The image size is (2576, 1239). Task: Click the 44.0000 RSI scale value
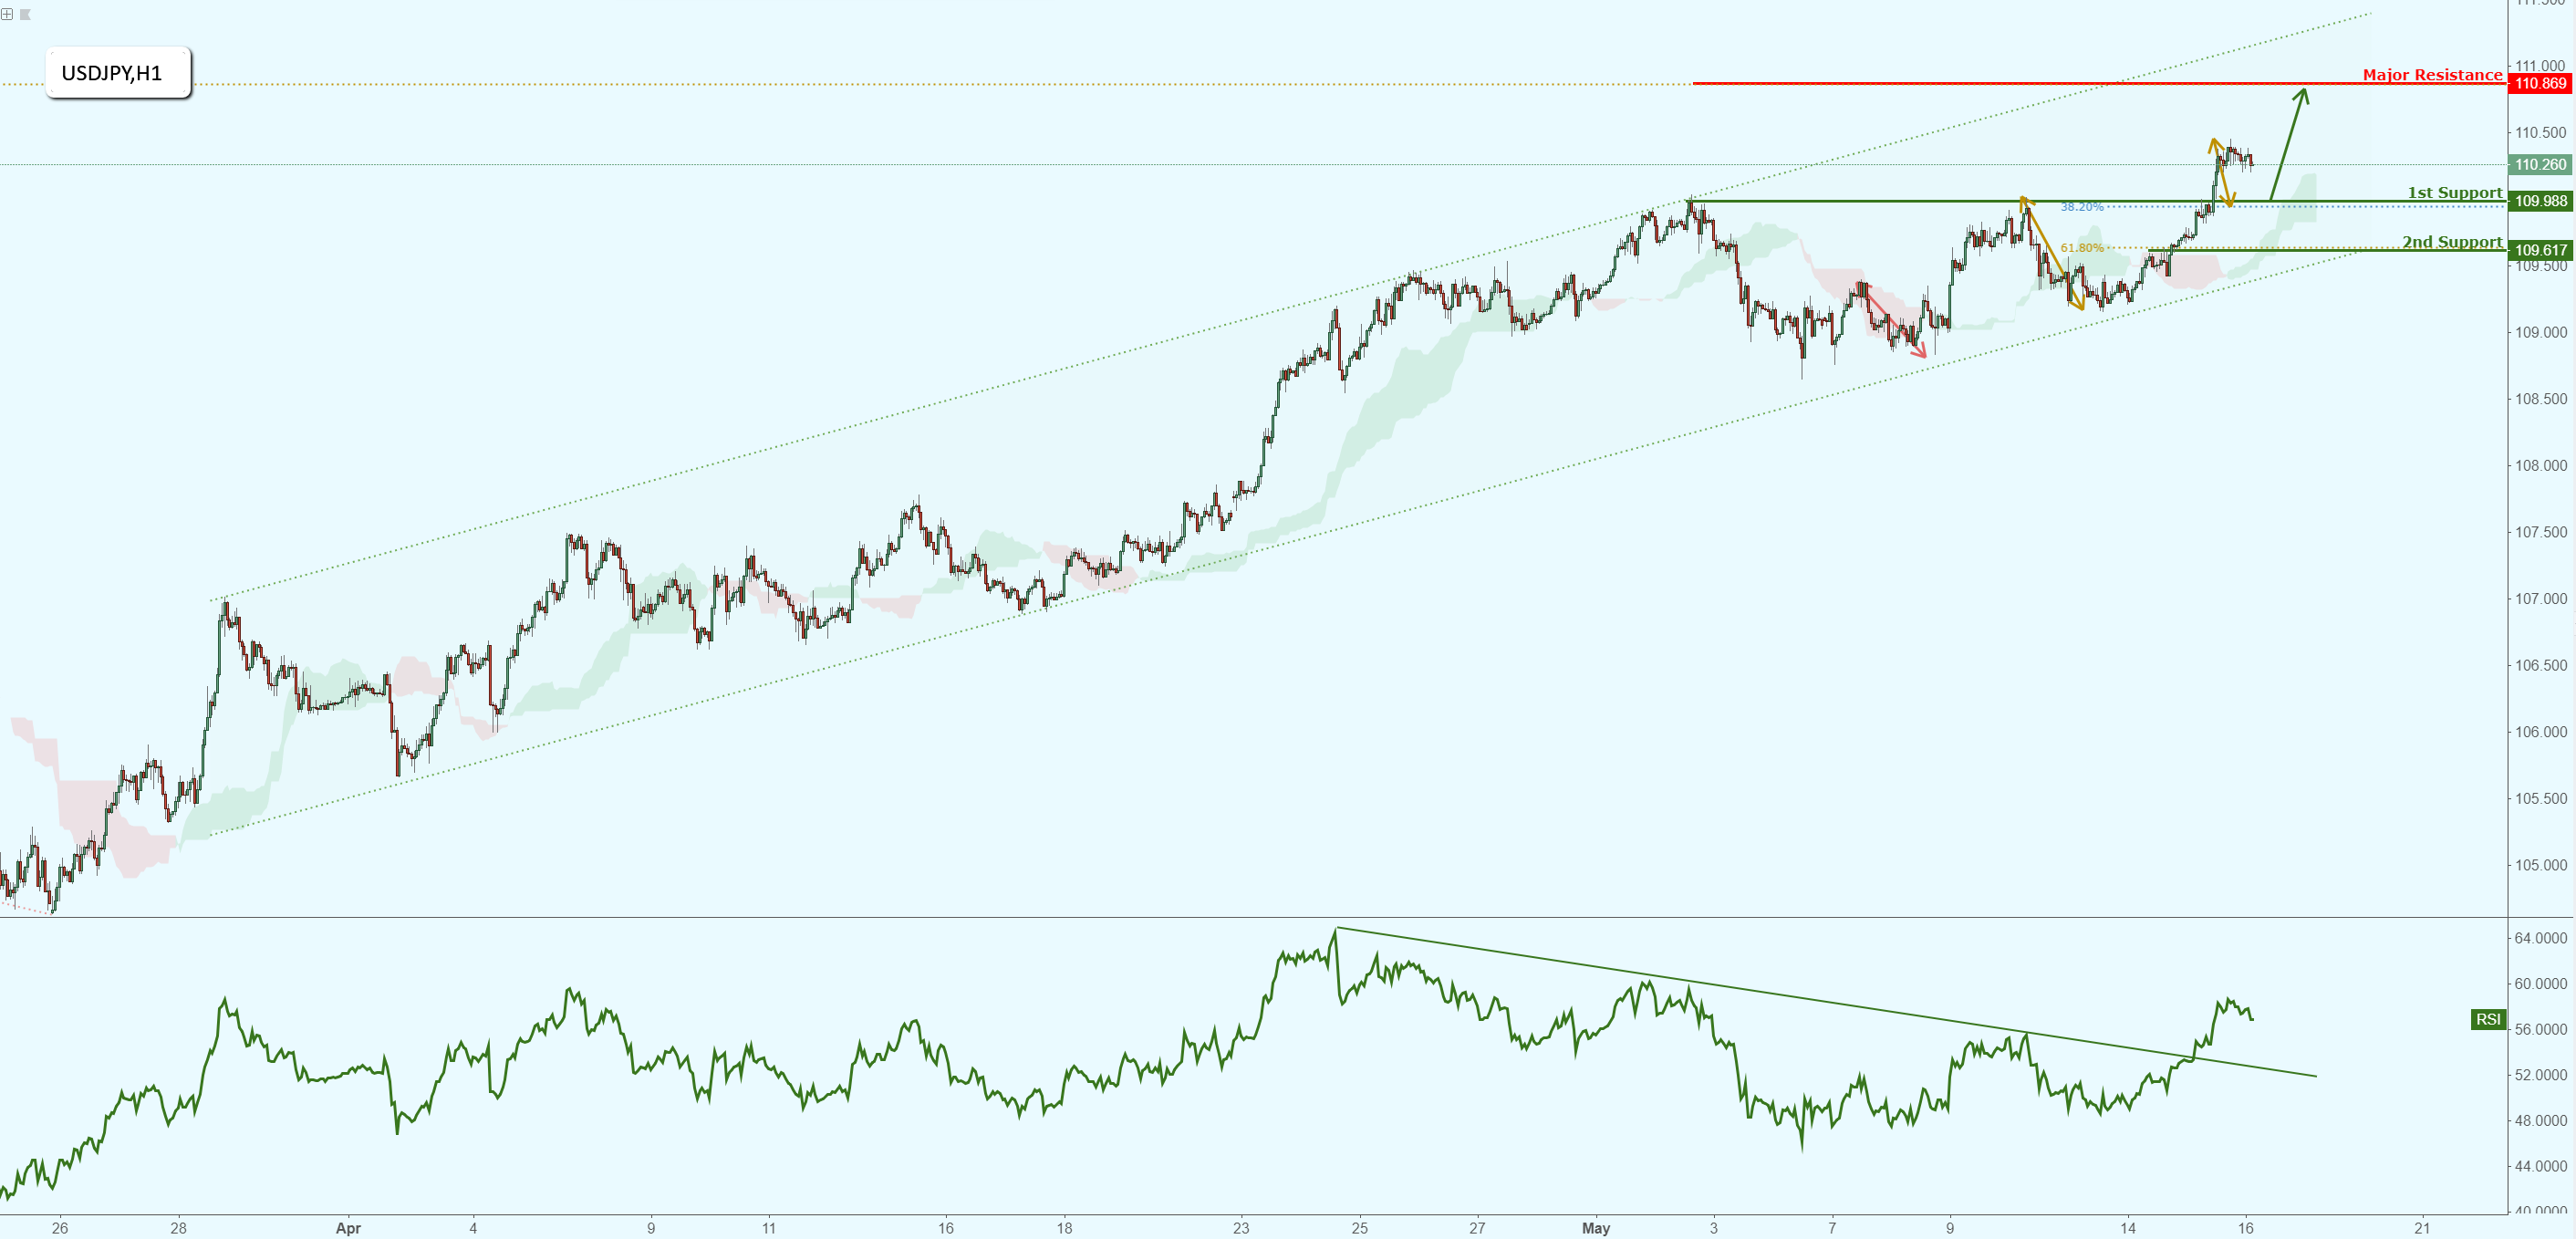coord(2541,1166)
